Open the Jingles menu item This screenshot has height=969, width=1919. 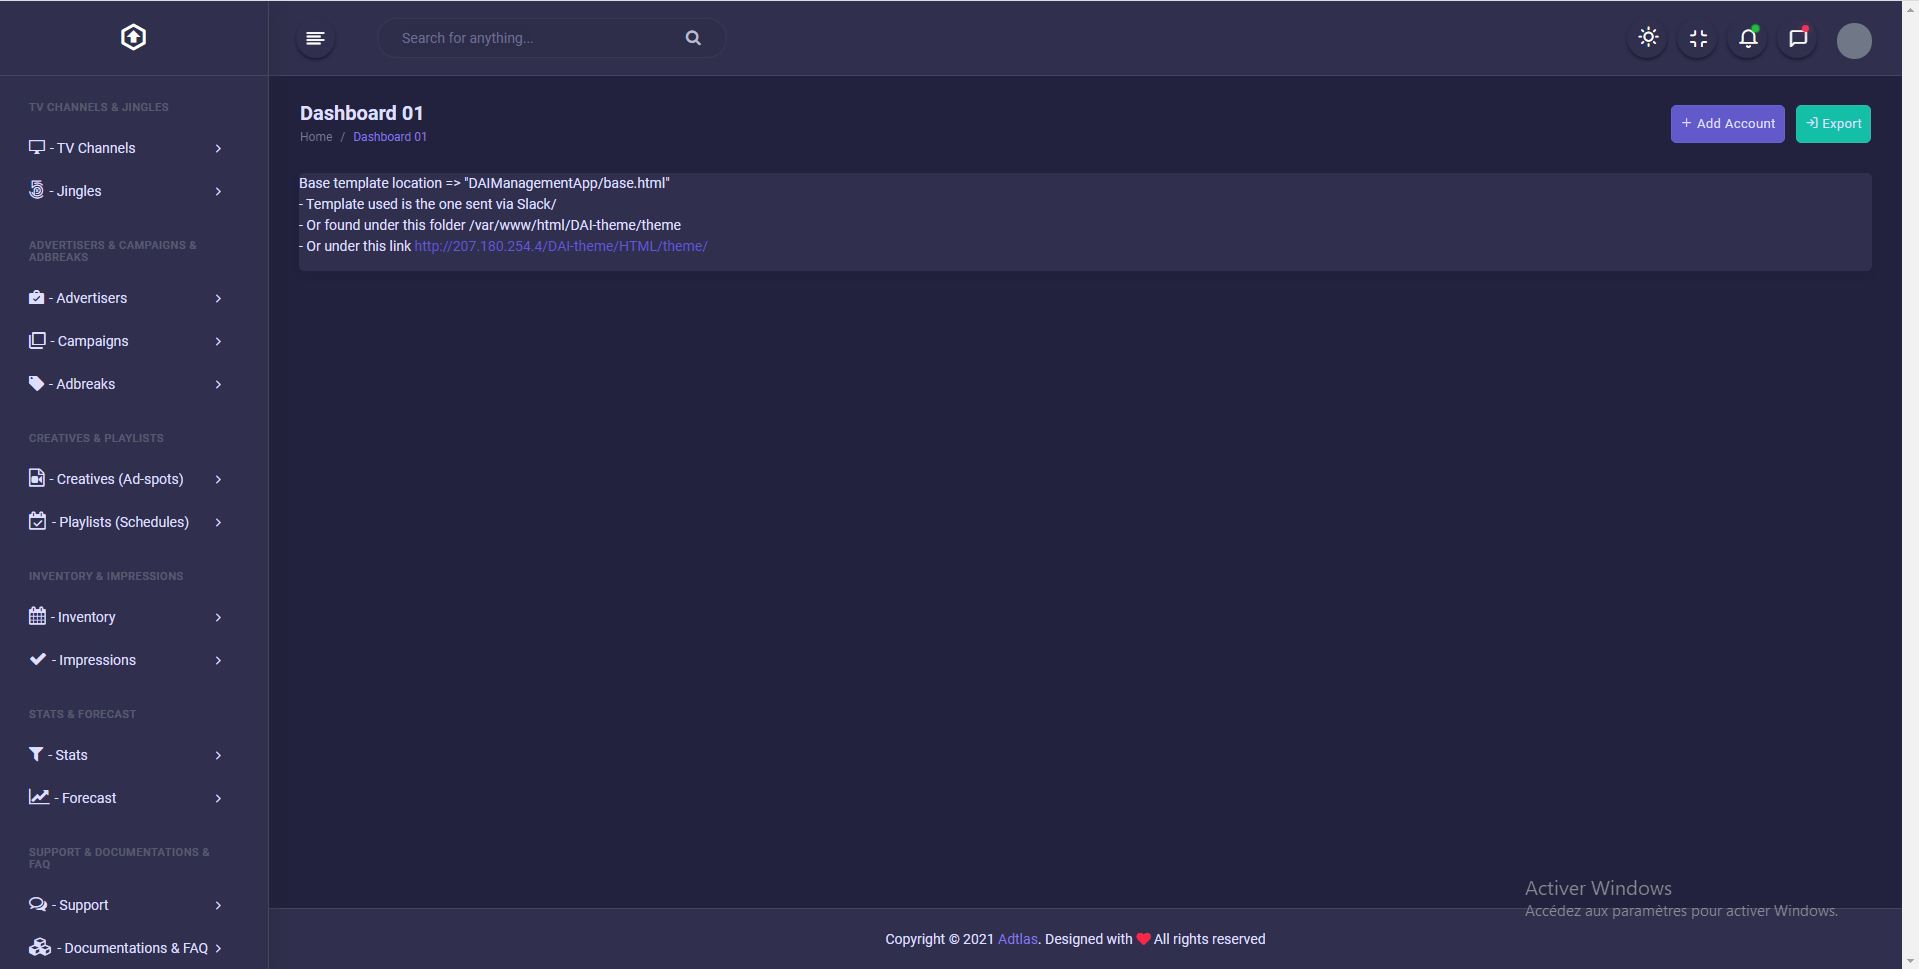click(79, 191)
